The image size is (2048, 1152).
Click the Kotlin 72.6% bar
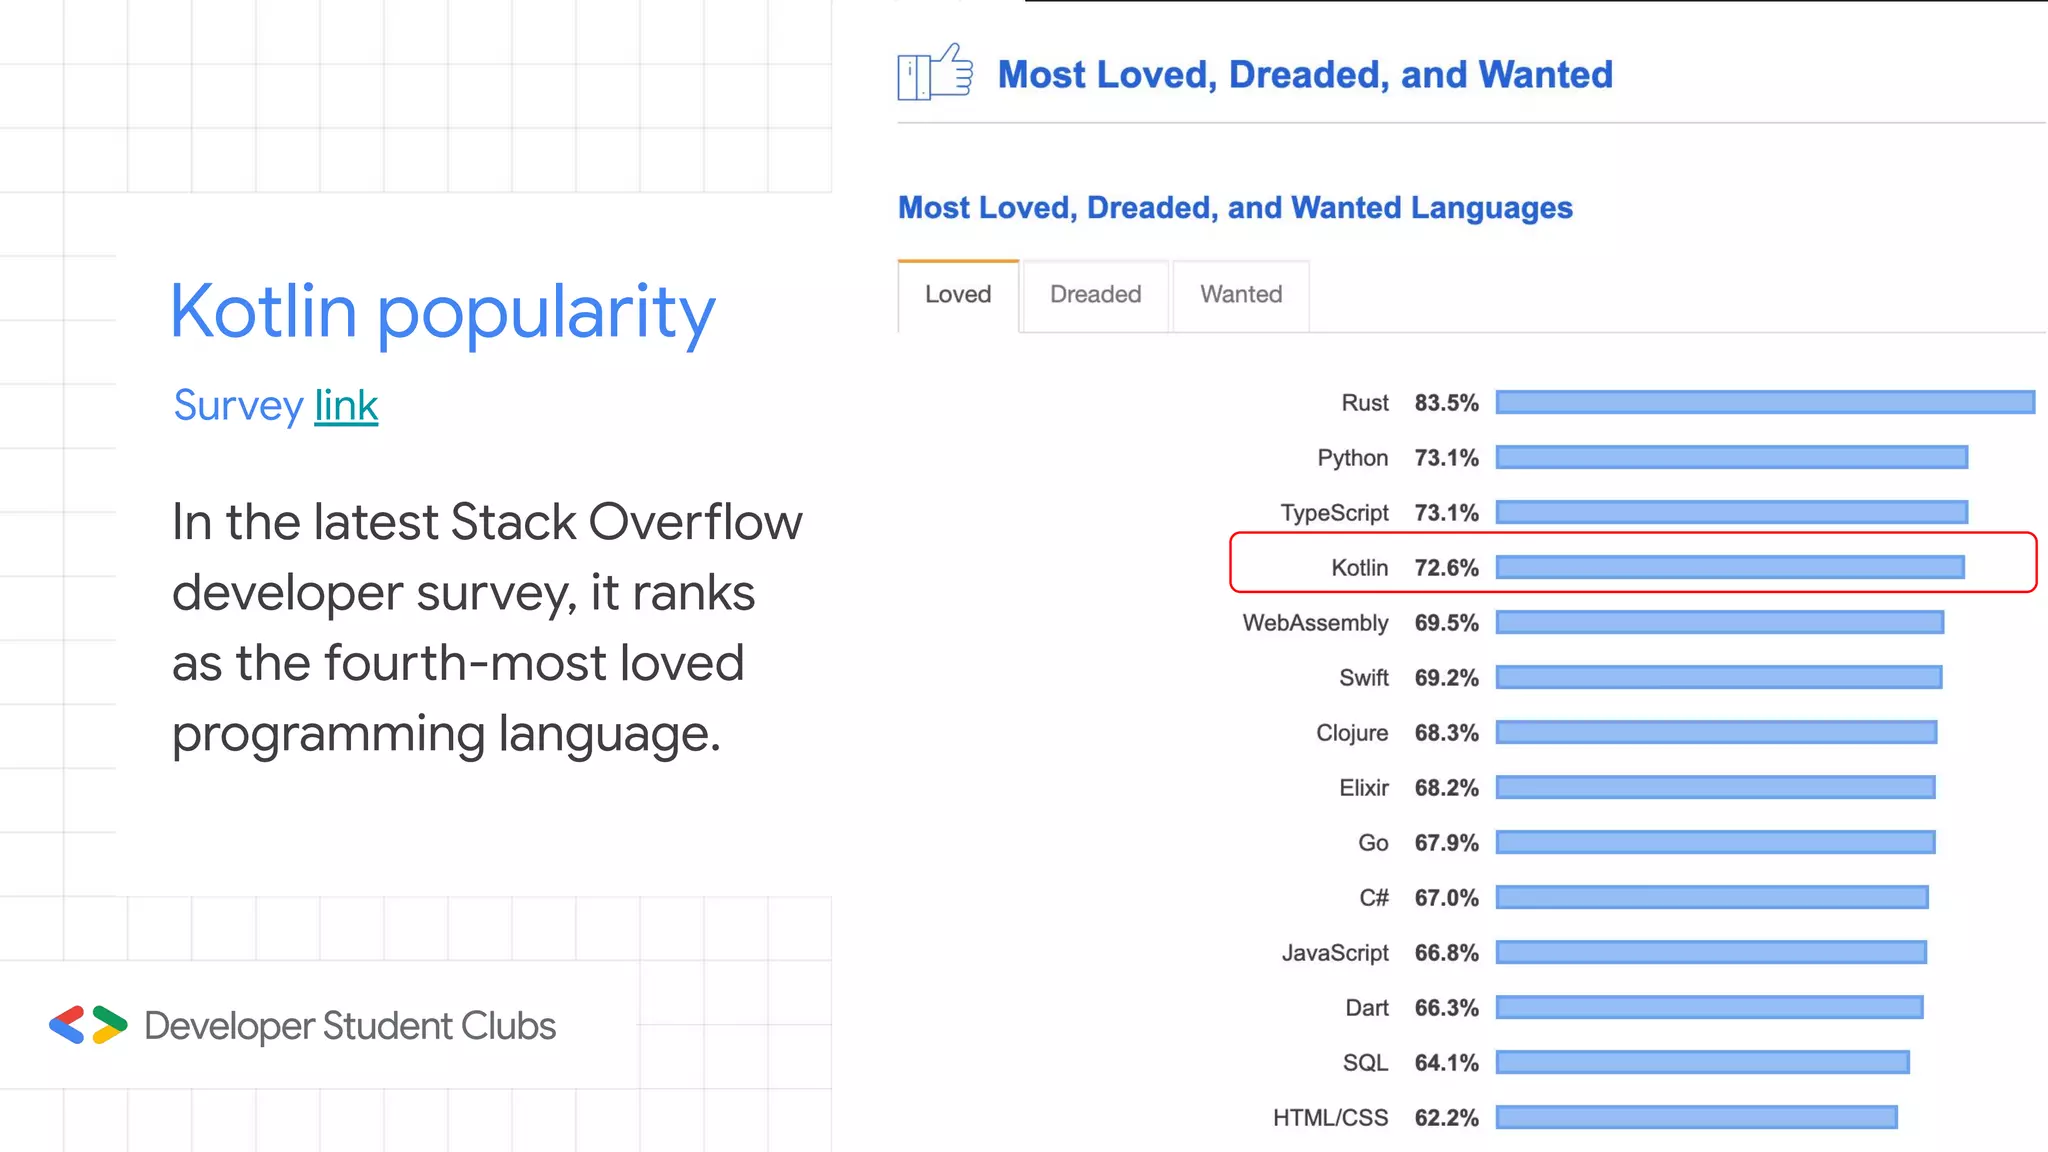click(x=1730, y=567)
